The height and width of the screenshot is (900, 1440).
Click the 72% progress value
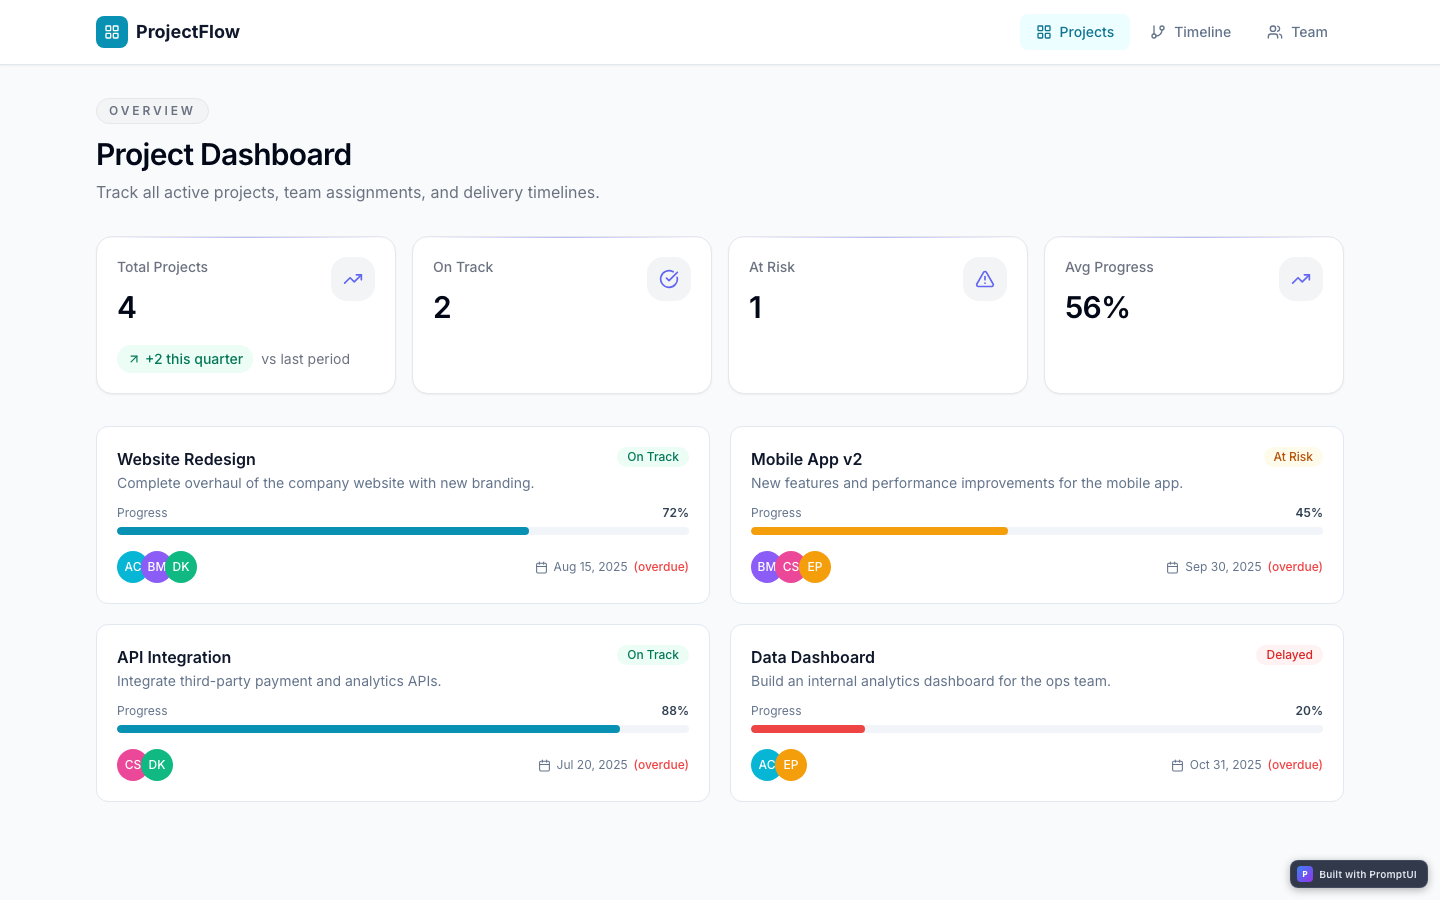click(x=675, y=513)
